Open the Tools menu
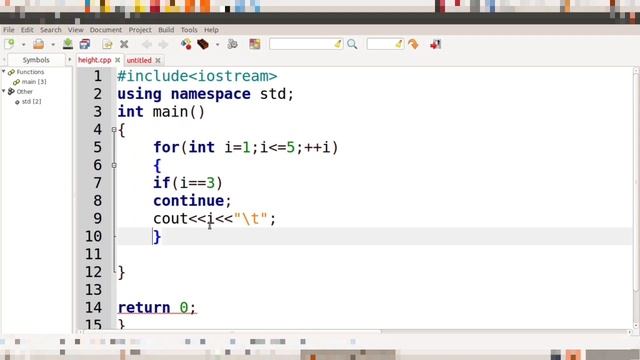This screenshot has height=360, width=640. point(189,30)
